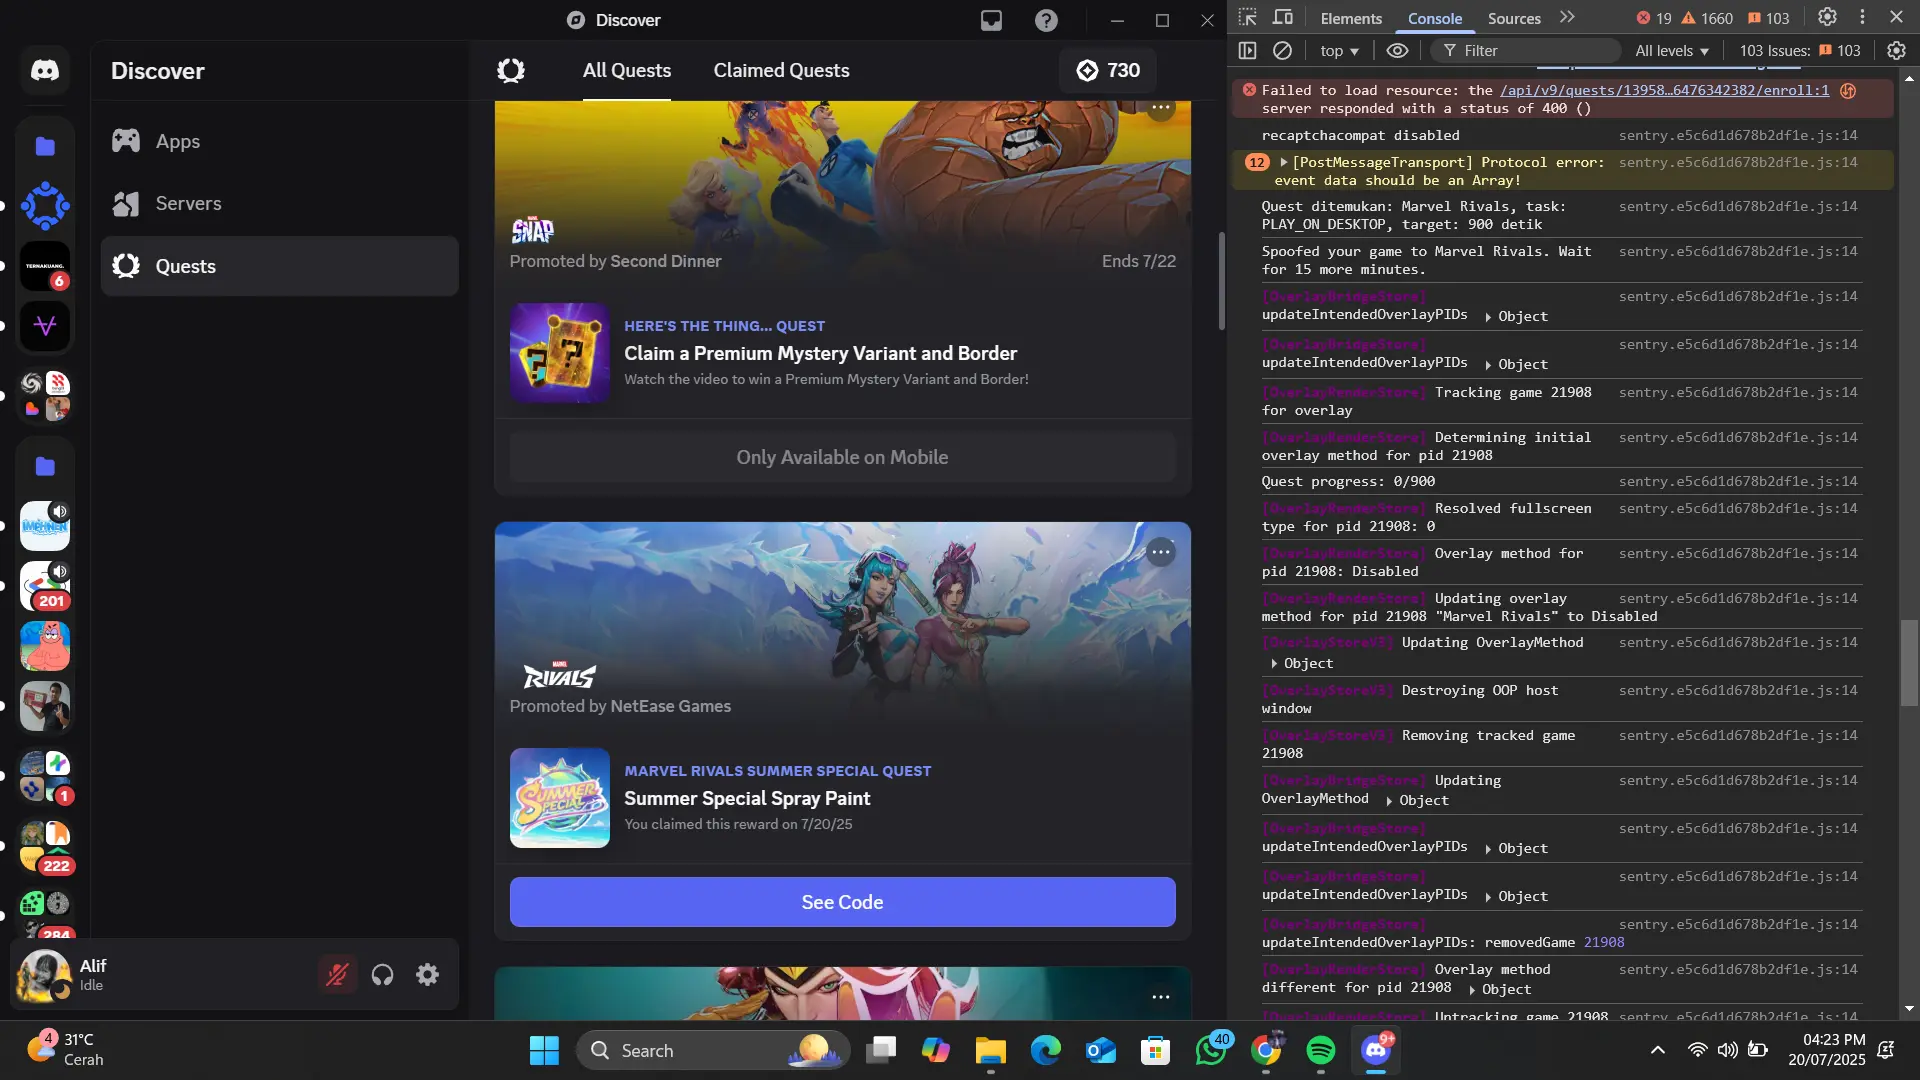This screenshot has height=1080, width=1920.
Task: Clear console with the circle-slash icon
Action: [1282, 51]
